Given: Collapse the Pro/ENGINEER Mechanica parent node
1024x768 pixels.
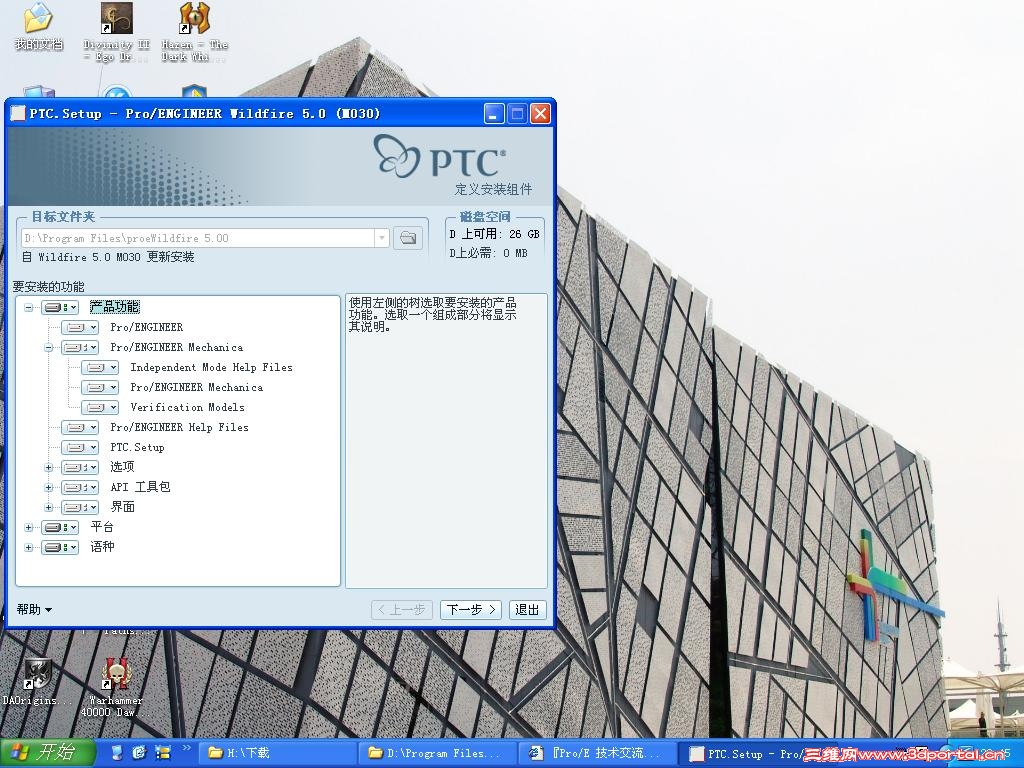Looking at the screenshot, I should point(48,347).
